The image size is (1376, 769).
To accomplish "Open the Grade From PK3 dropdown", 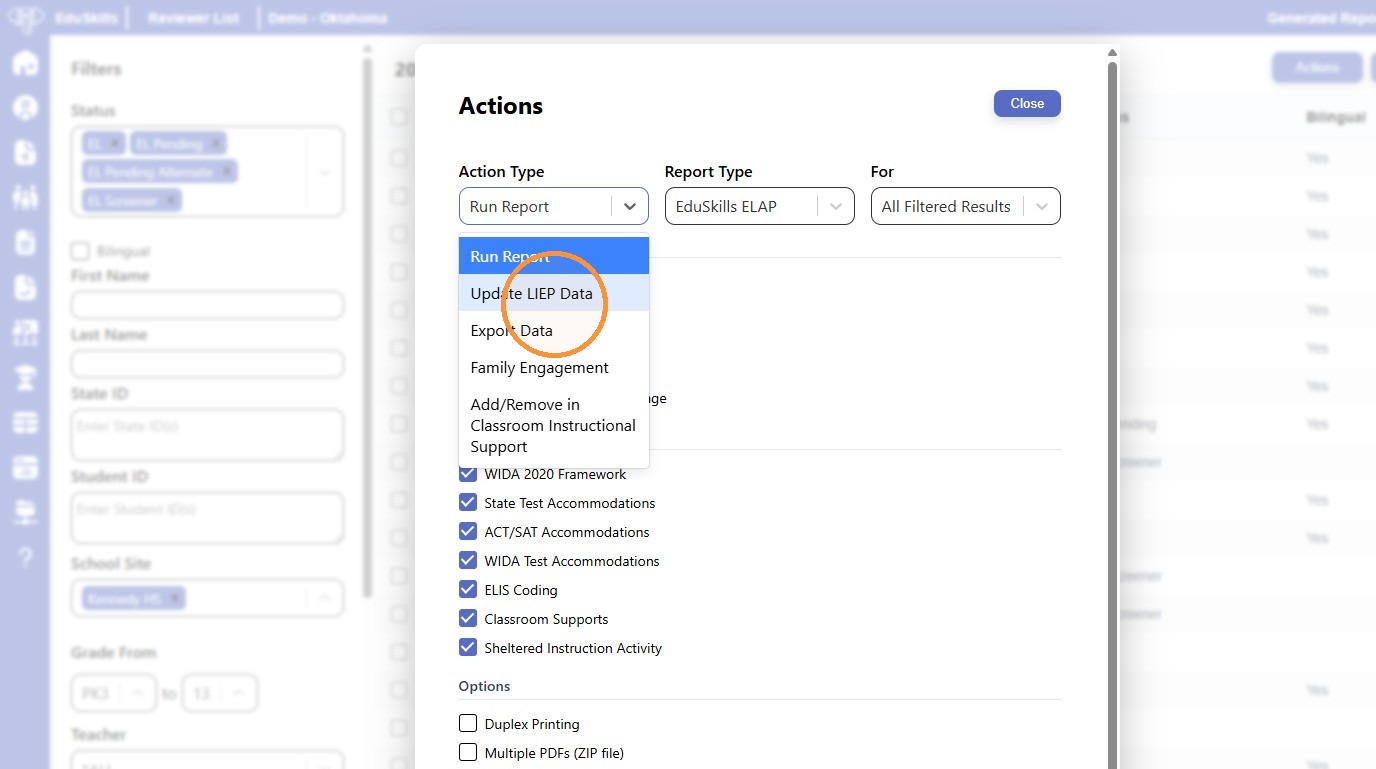I will (x=114, y=693).
